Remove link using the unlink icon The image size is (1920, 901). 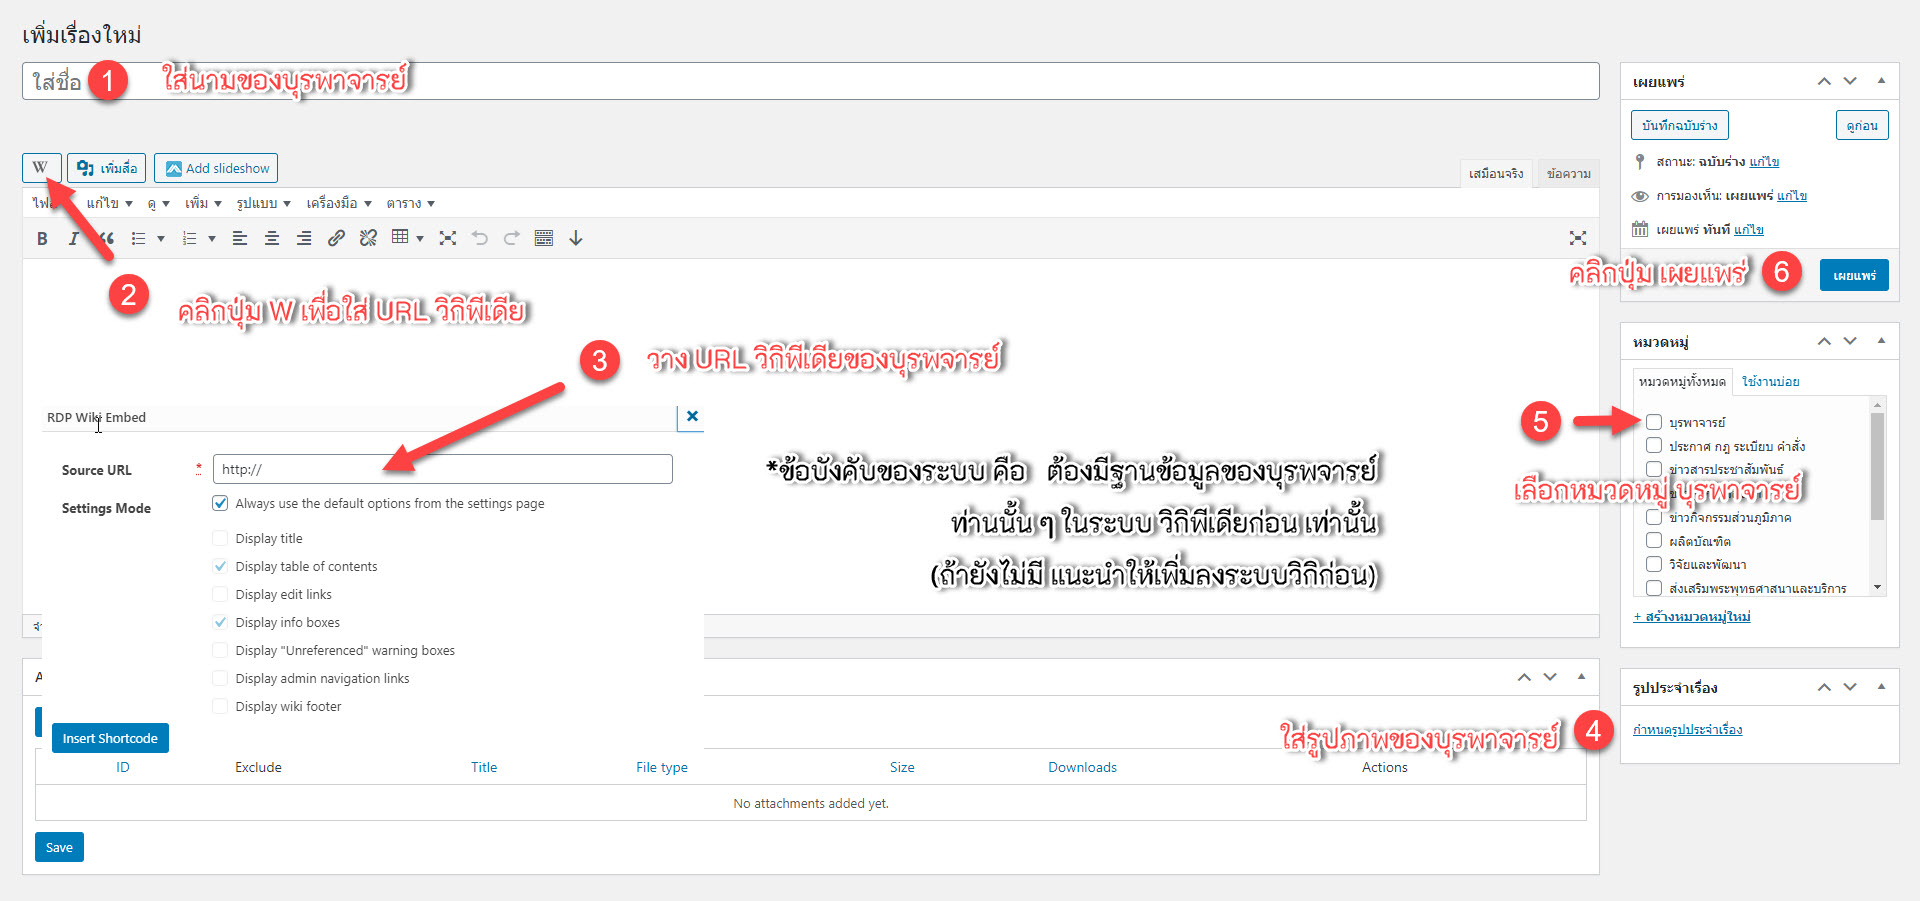tap(368, 238)
